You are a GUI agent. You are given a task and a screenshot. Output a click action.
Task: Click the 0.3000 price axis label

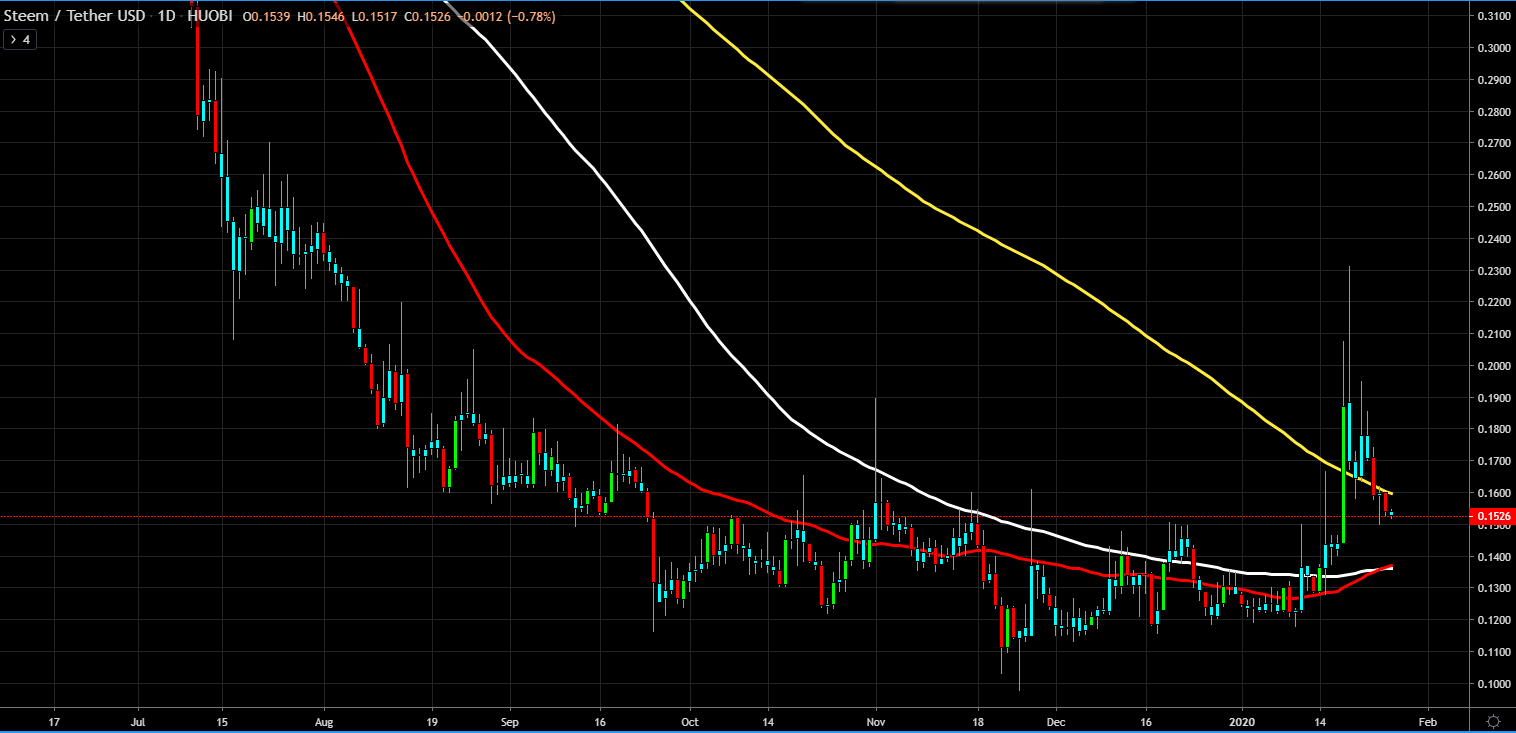(x=1493, y=48)
